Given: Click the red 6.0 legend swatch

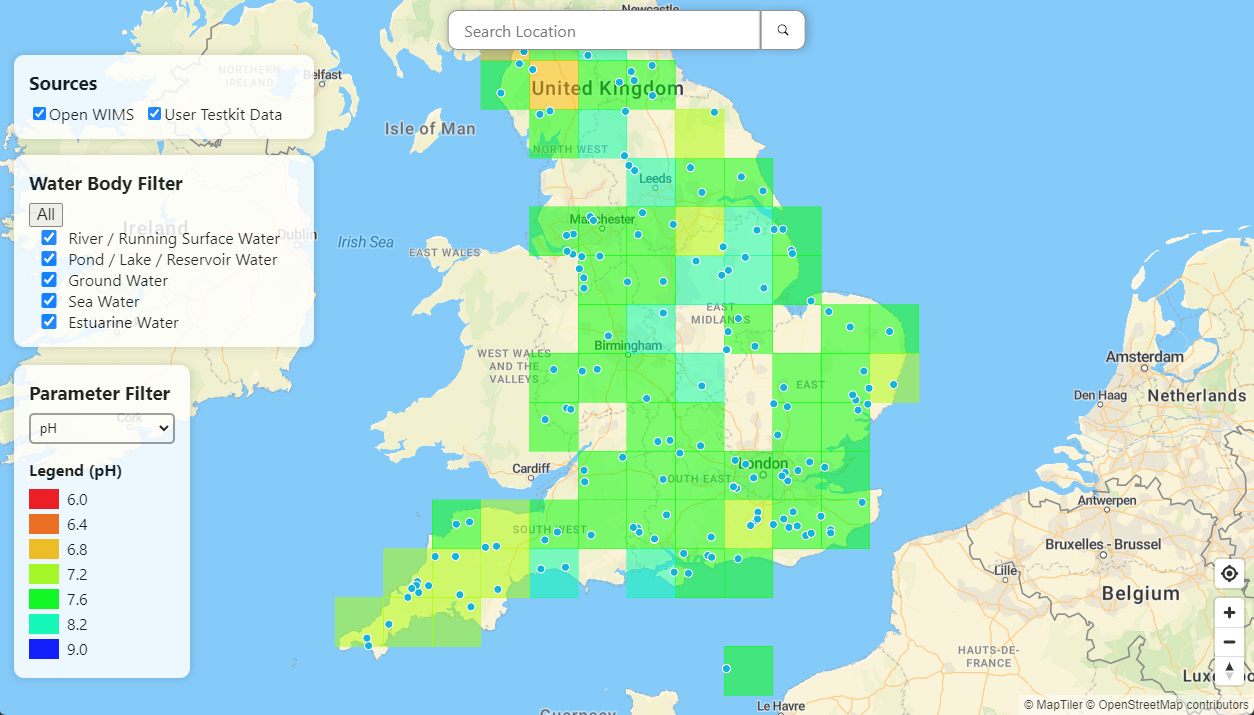Looking at the screenshot, I should coord(44,499).
